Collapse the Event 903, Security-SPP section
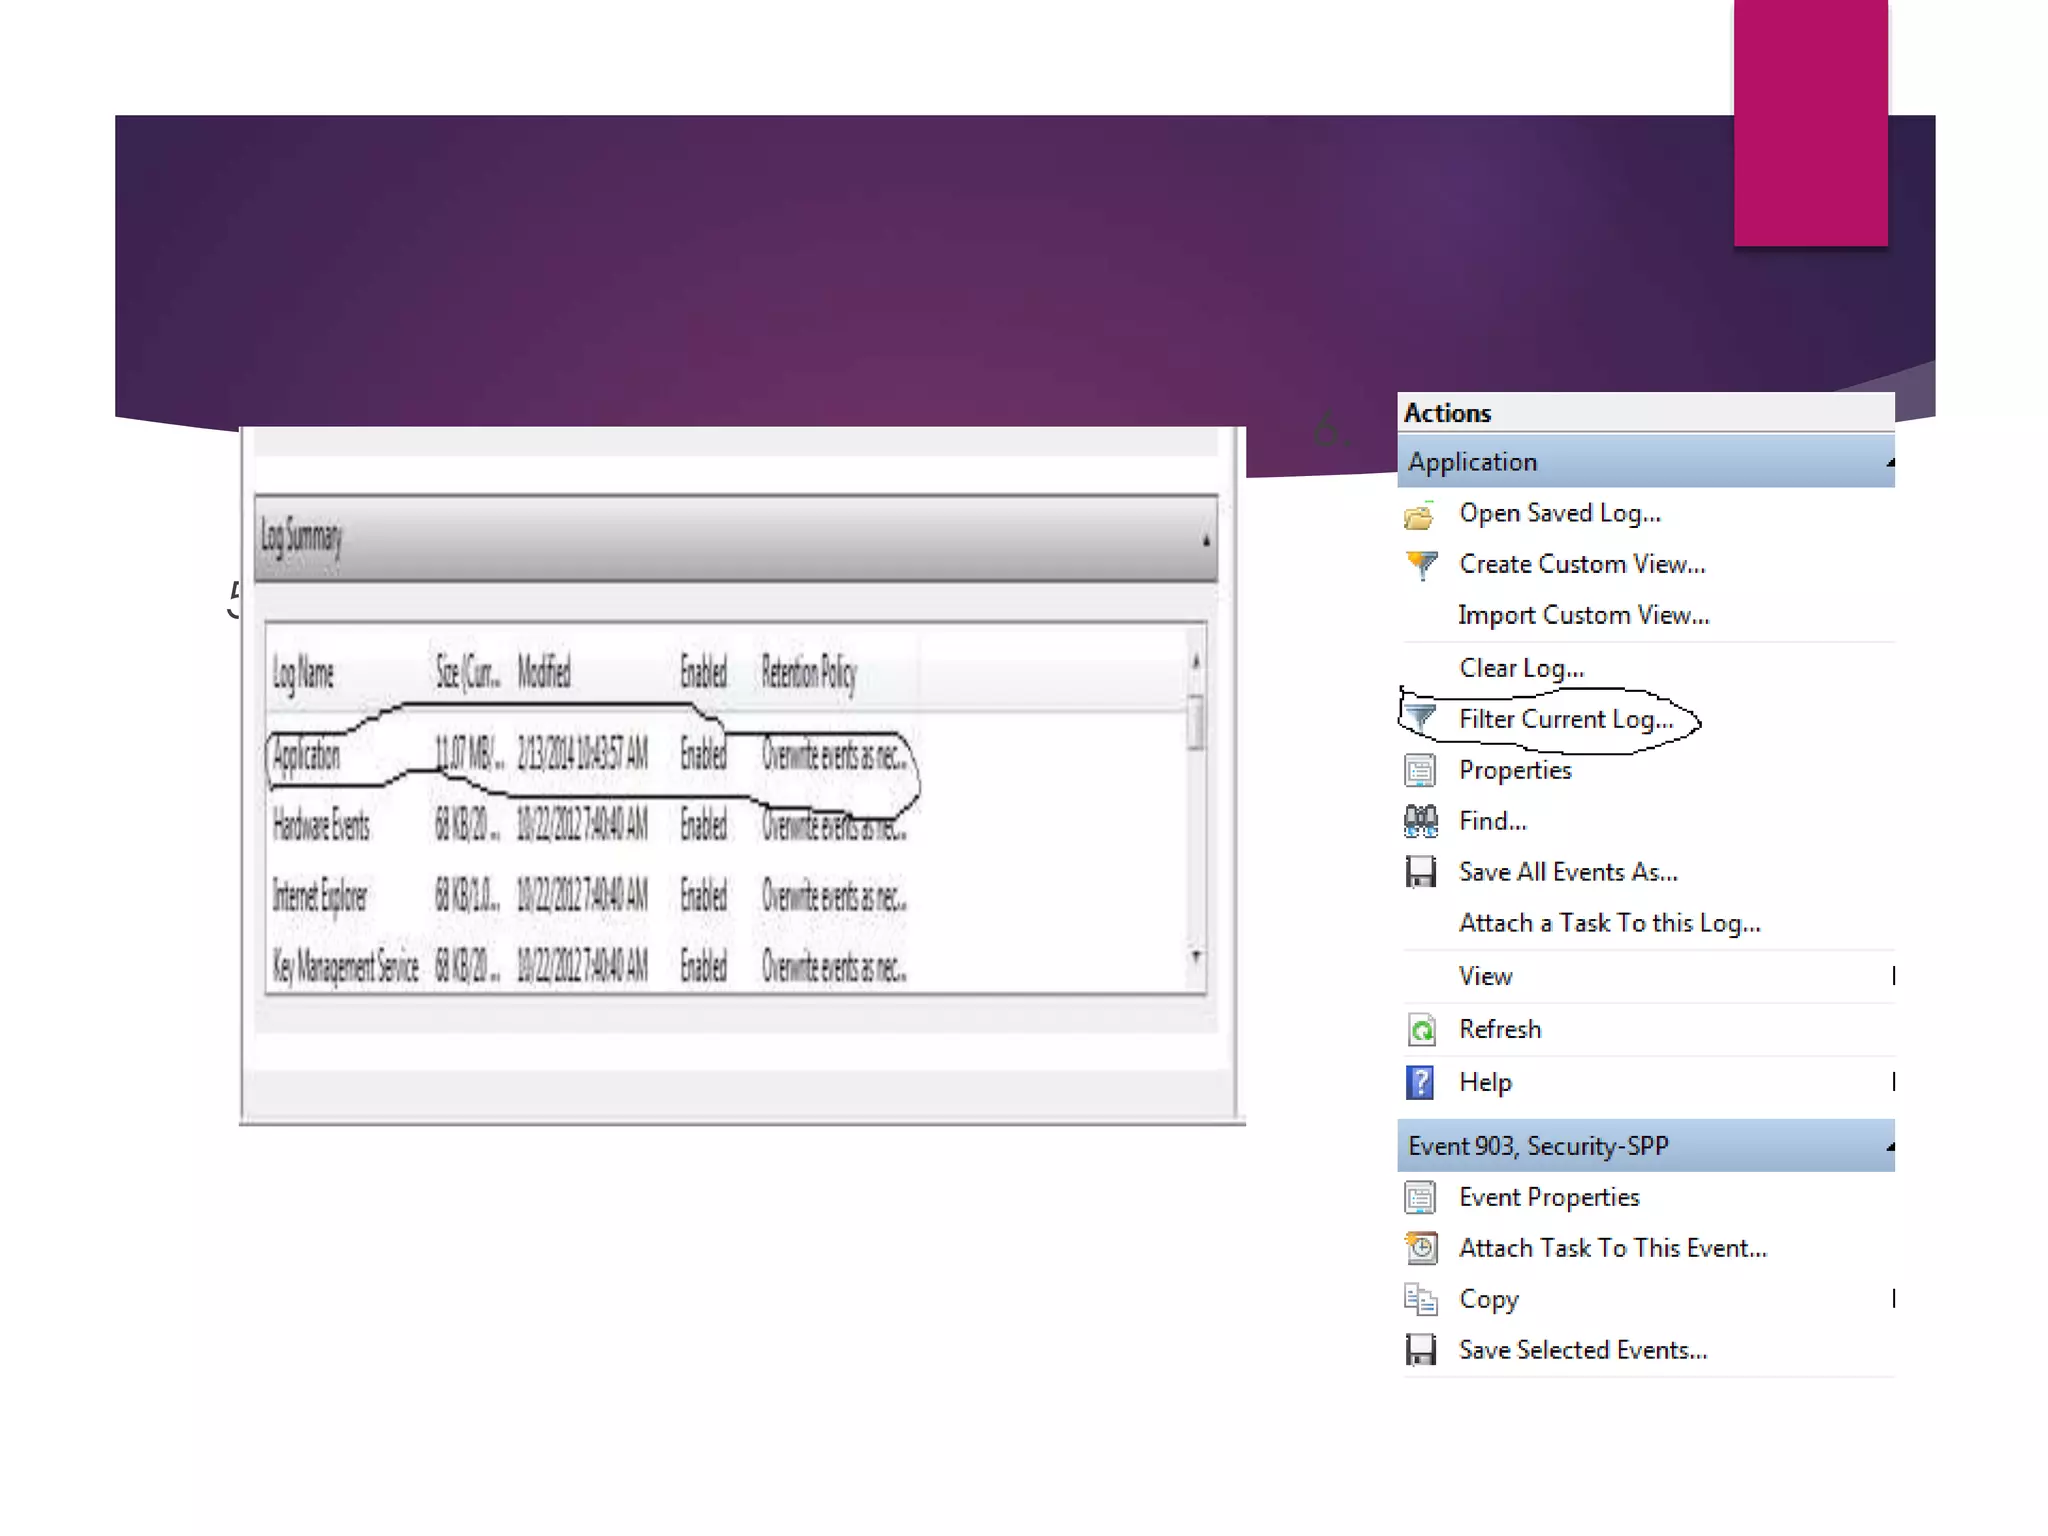 pos(1889,1147)
